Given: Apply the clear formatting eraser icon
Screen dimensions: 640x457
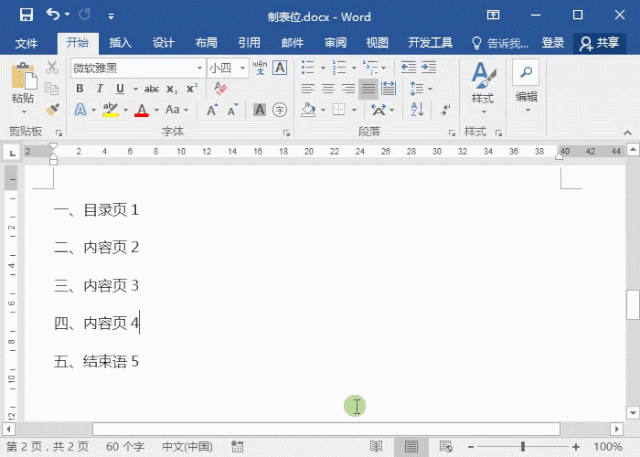Looking at the screenshot, I should coord(220,88).
